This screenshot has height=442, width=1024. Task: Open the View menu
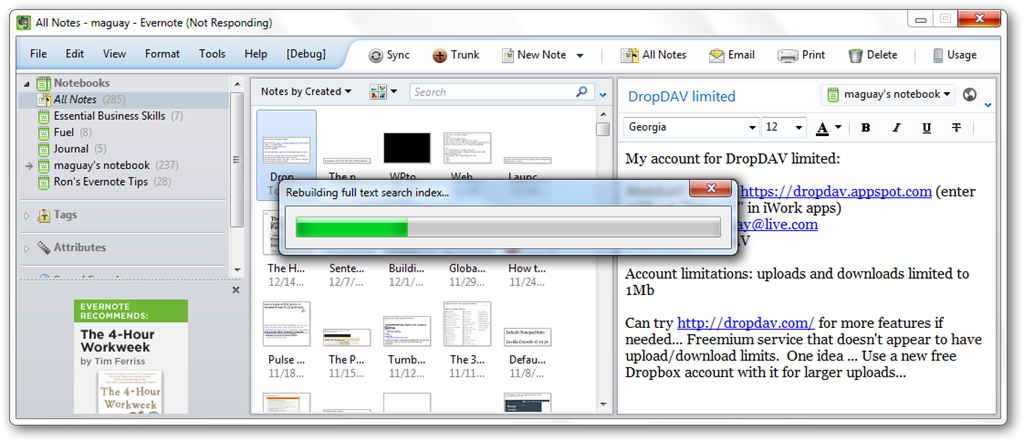[x=114, y=54]
